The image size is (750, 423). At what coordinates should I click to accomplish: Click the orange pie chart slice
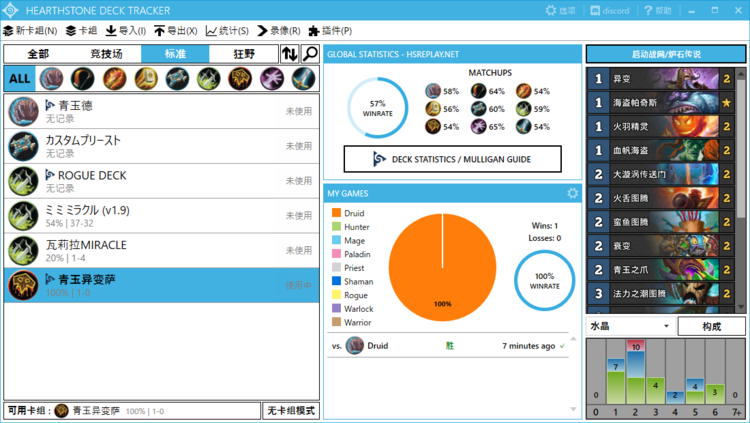pyautogui.click(x=442, y=267)
